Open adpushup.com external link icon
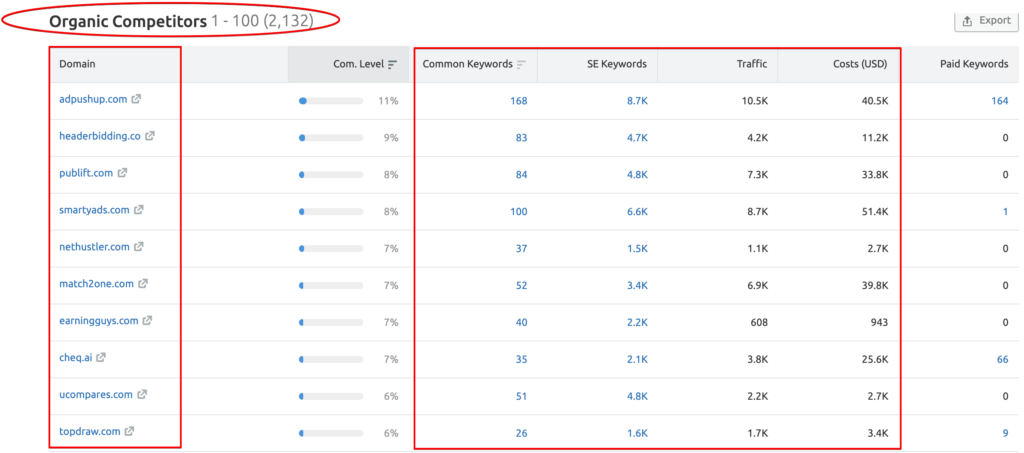 coord(136,99)
